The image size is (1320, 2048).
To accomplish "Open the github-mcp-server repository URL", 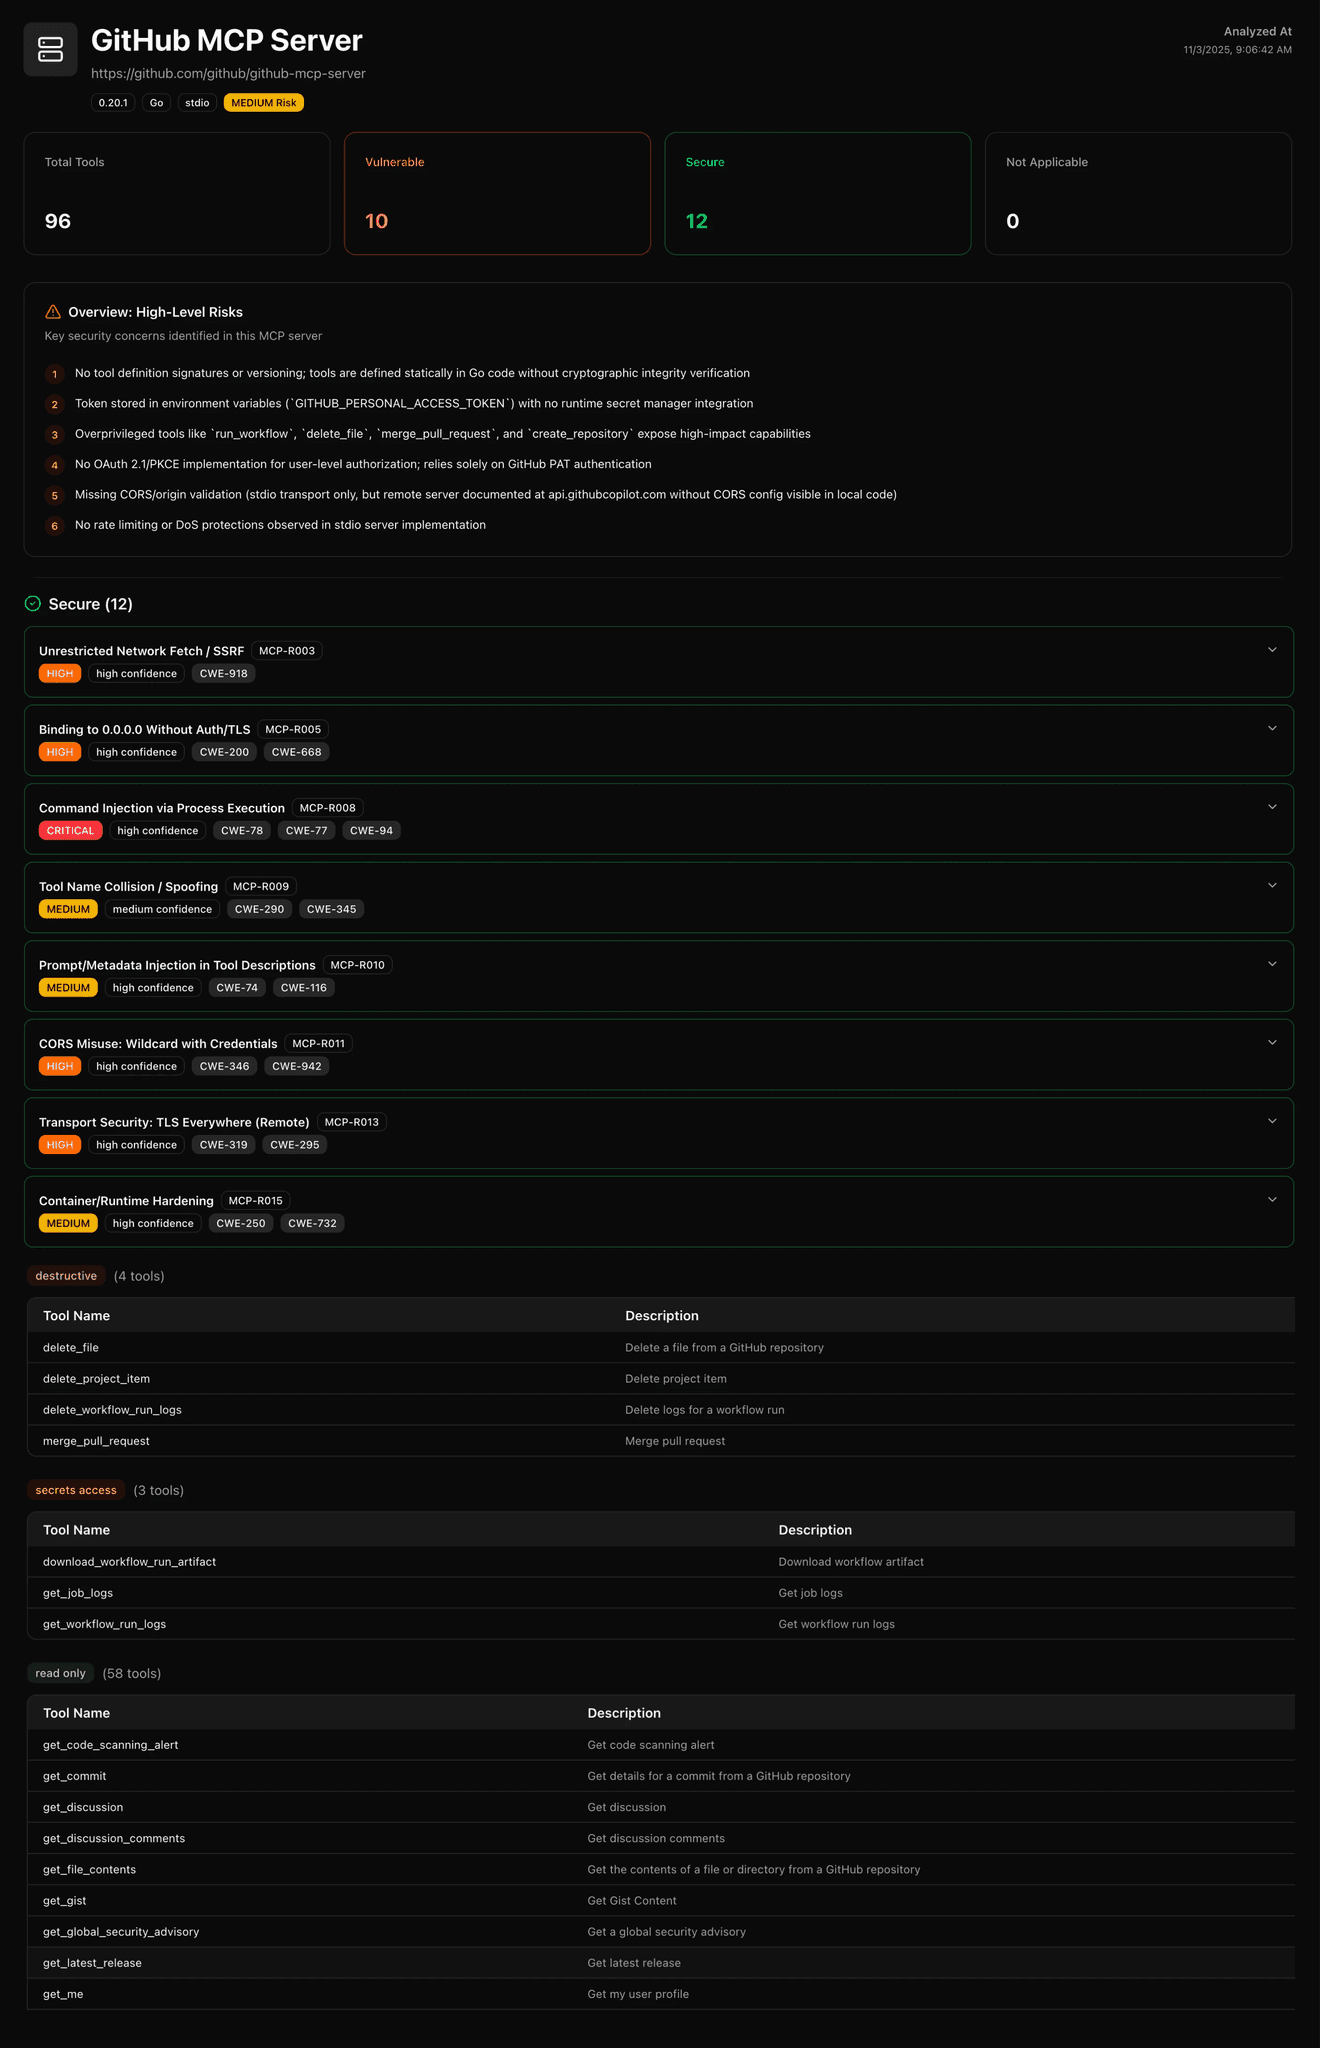I will 228,73.
